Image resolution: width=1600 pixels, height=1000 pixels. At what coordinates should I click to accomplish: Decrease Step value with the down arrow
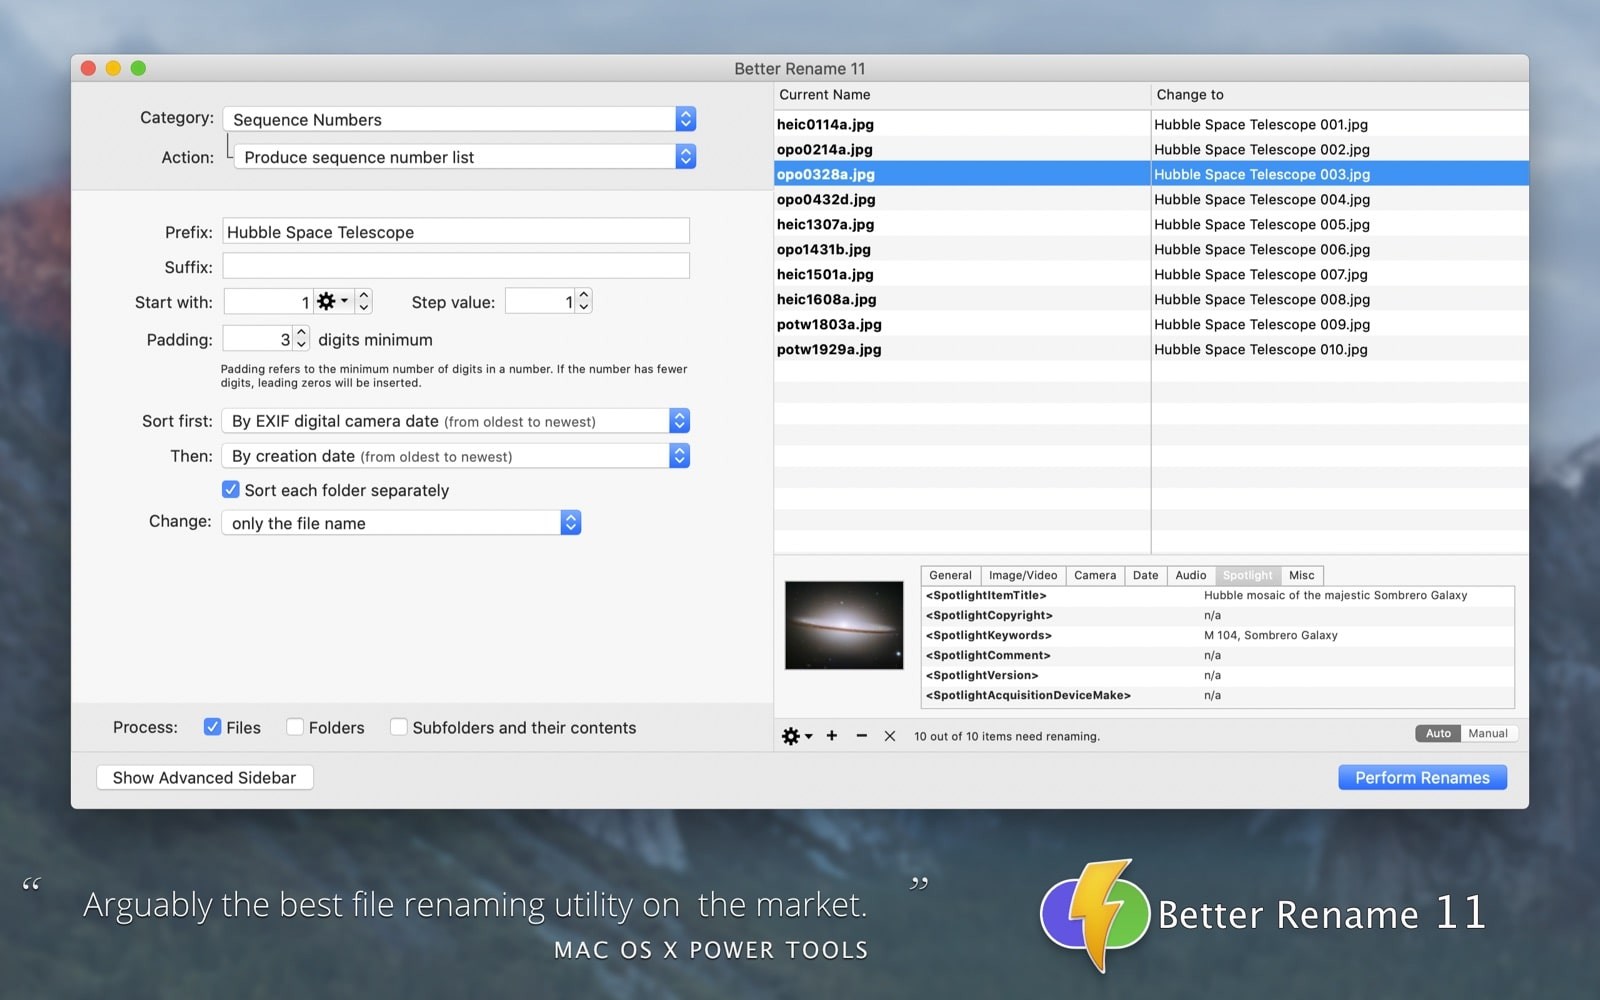[582, 305]
